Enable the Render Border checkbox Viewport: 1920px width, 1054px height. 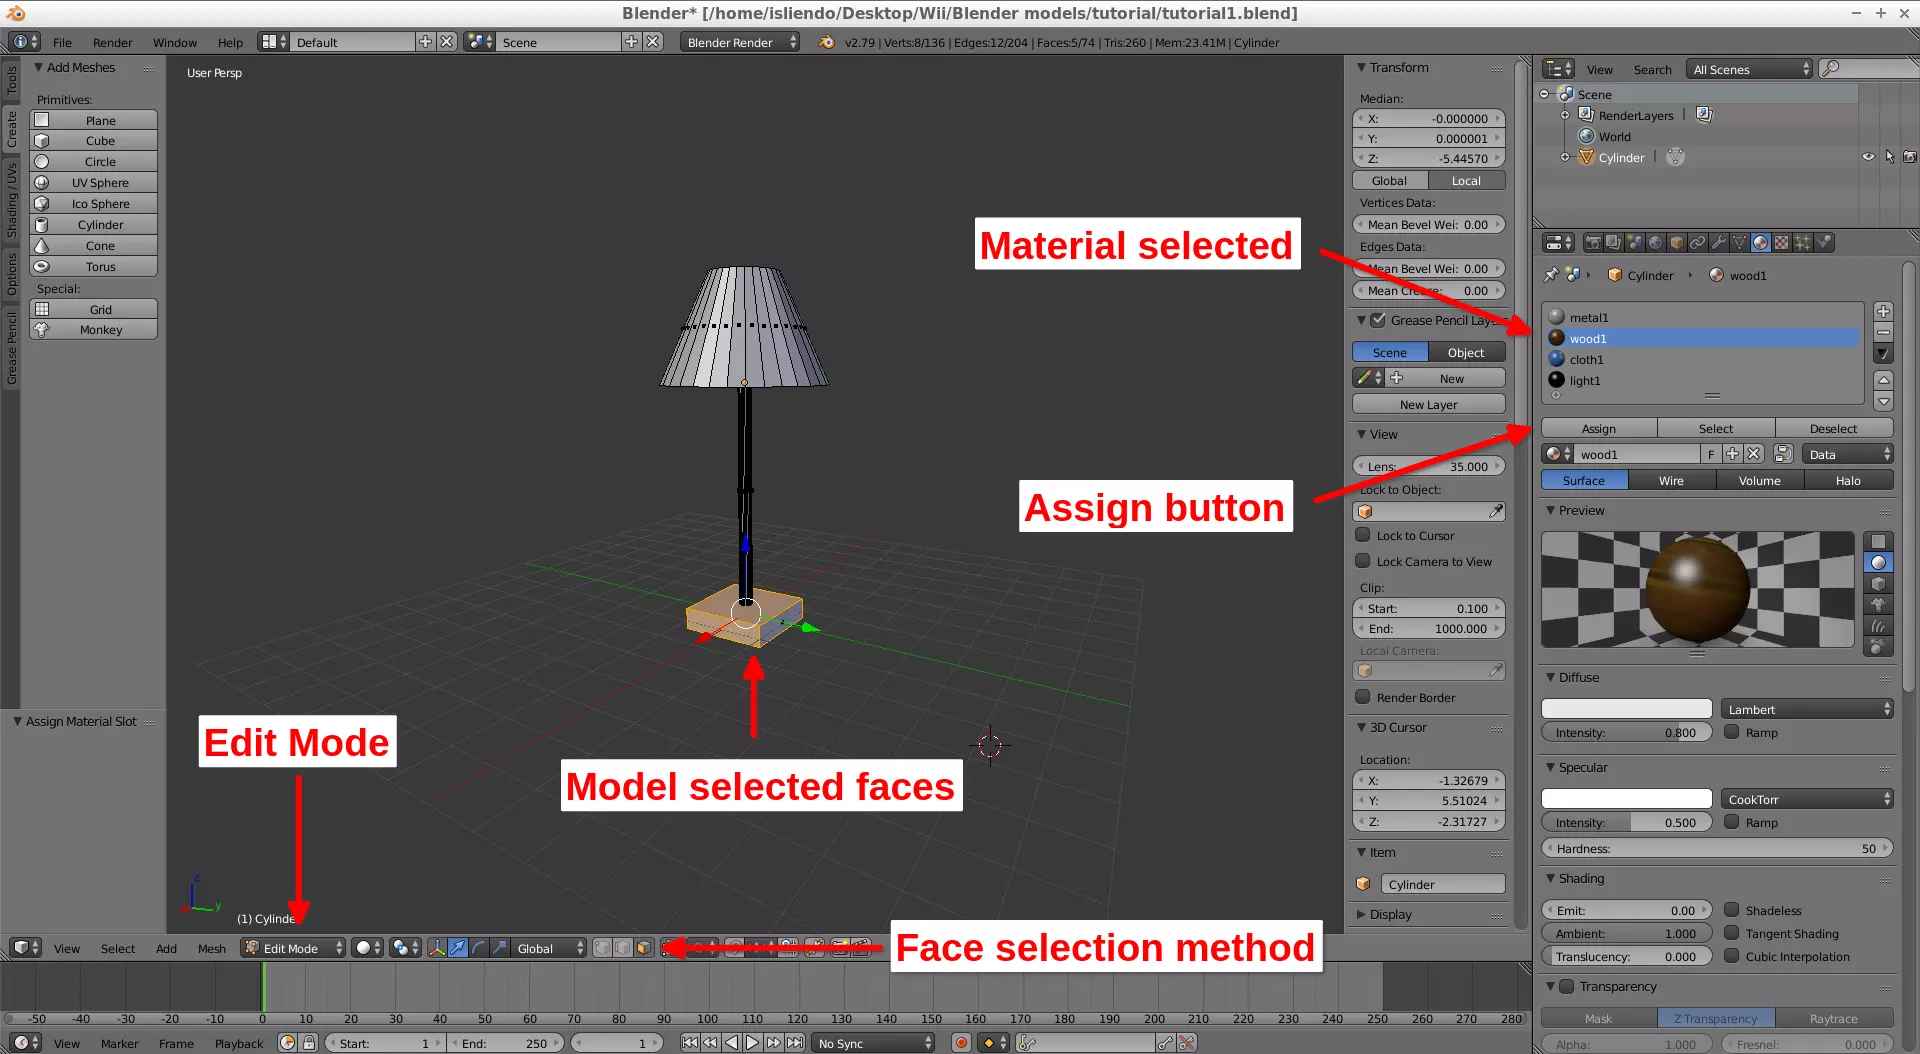point(1362,697)
